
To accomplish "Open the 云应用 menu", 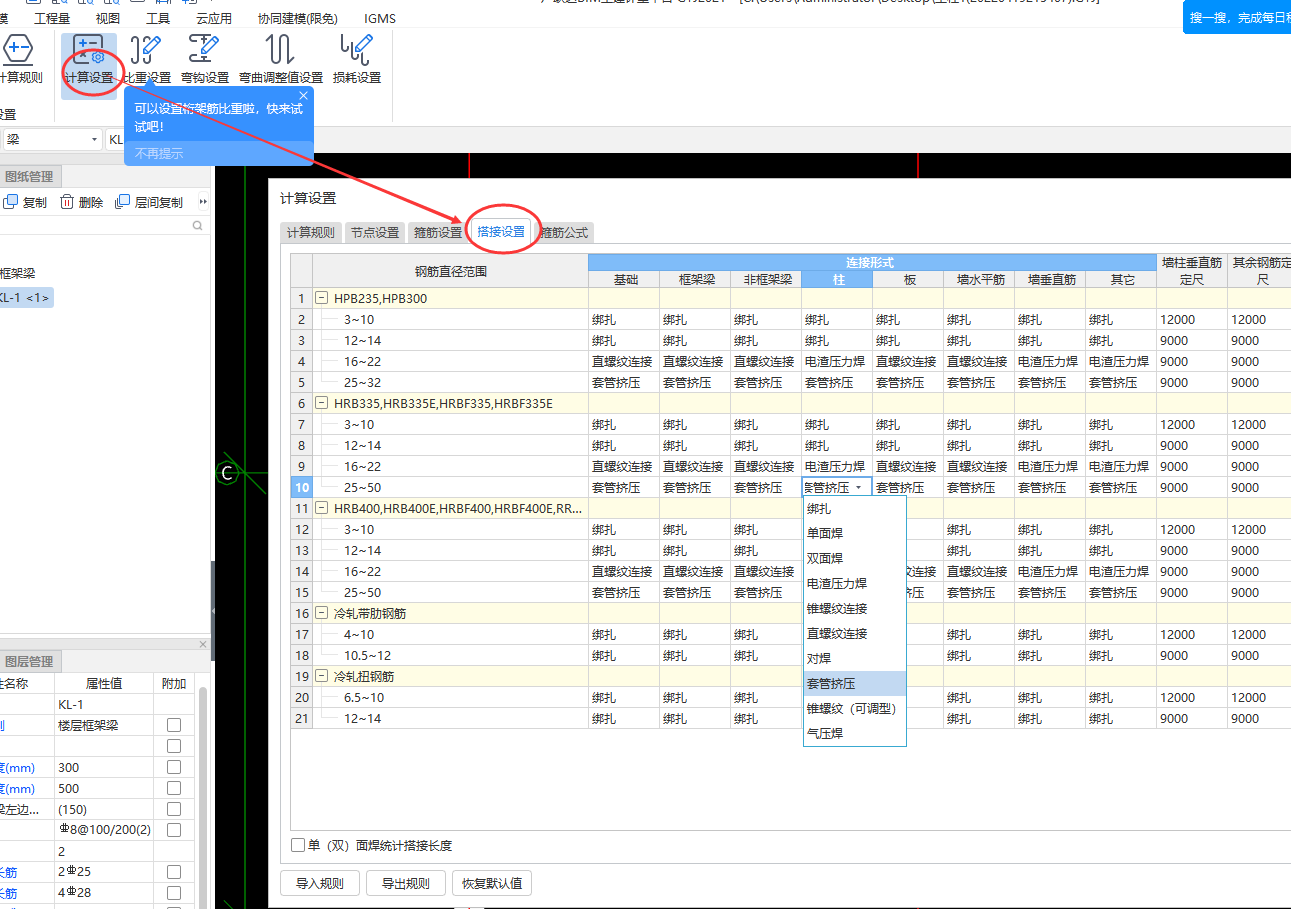I will [214, 18].
